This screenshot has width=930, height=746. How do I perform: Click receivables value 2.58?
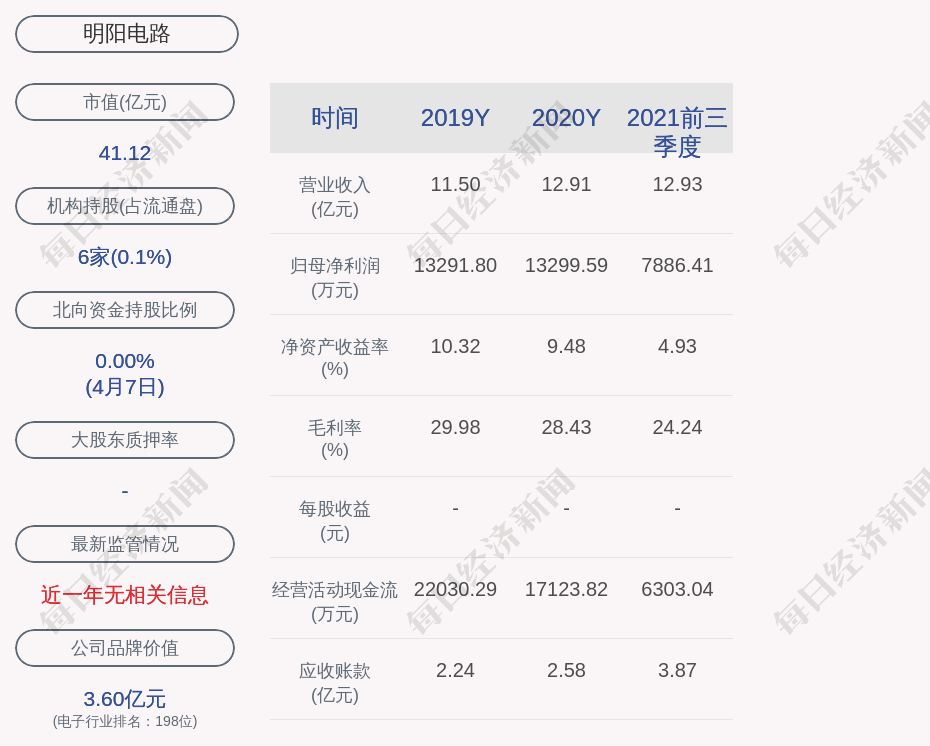pyautogui.click(x=566, y=670)
